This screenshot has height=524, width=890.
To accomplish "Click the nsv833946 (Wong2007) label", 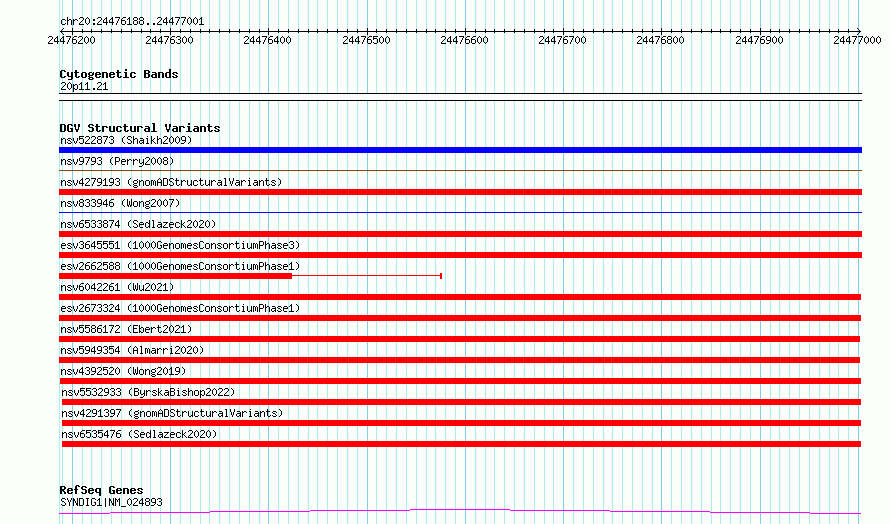I will click(120, 203).
